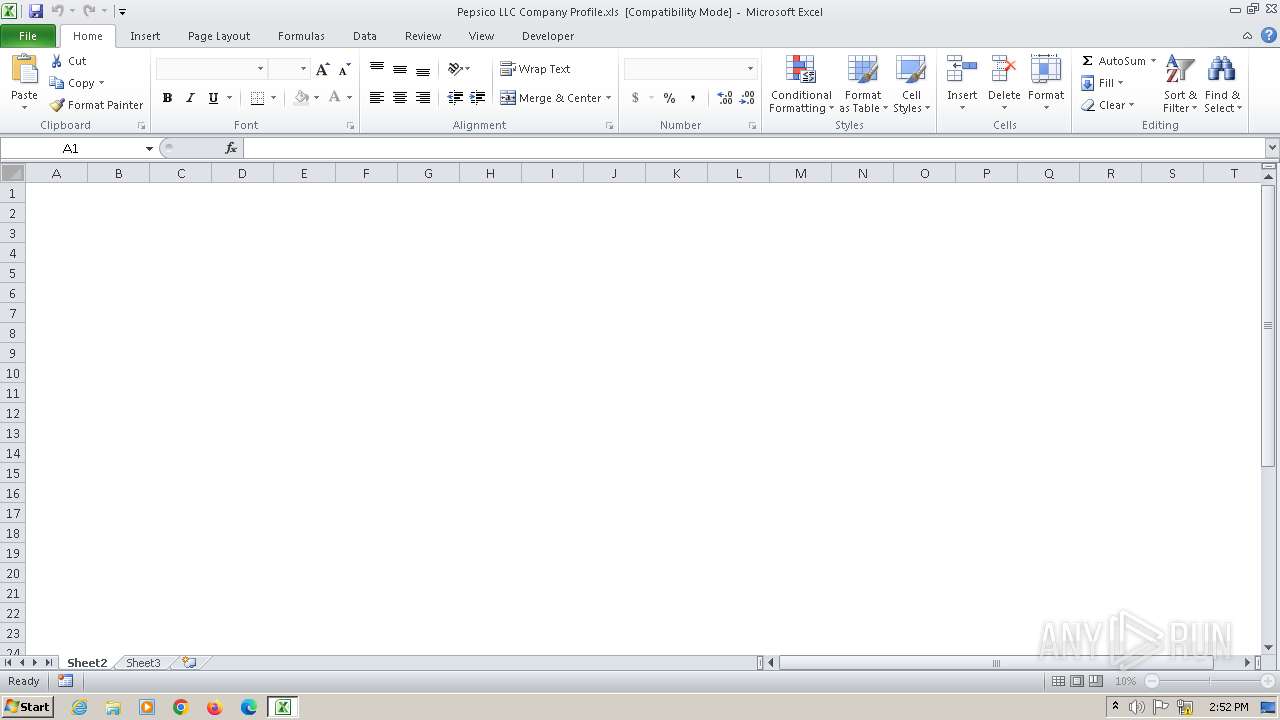
Task: Toggle Underline formatting
Action: point(213,98)
